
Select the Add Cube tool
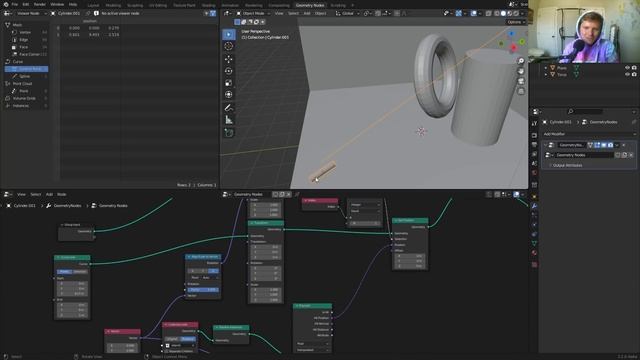point(229,133)
